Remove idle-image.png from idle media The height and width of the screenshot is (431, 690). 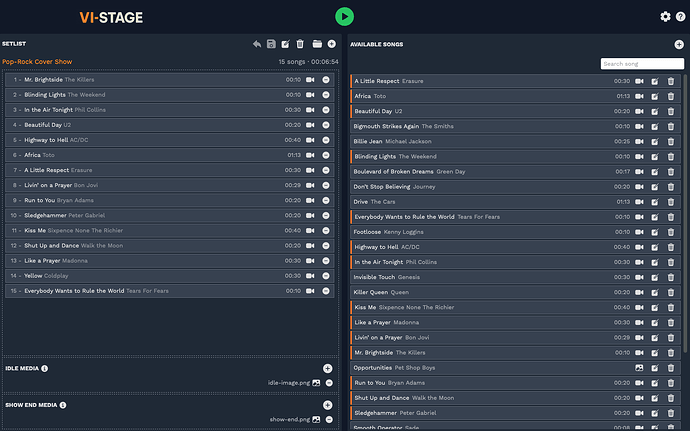pyautogui.click(x=329, y=383)
